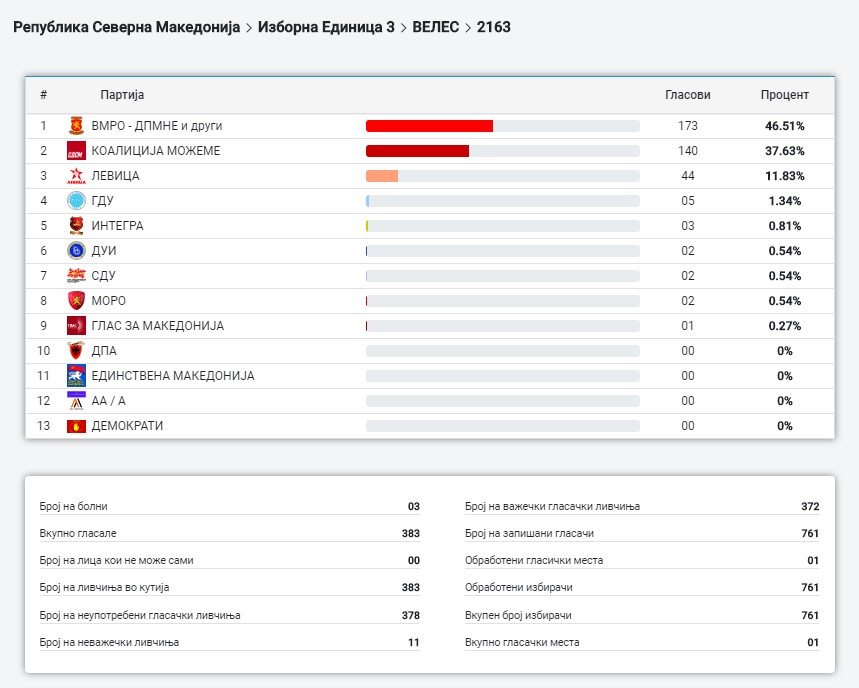The image size is (859, 688).
Task: Click the ГДУ round blue logo
Action: tap(75, 201)
